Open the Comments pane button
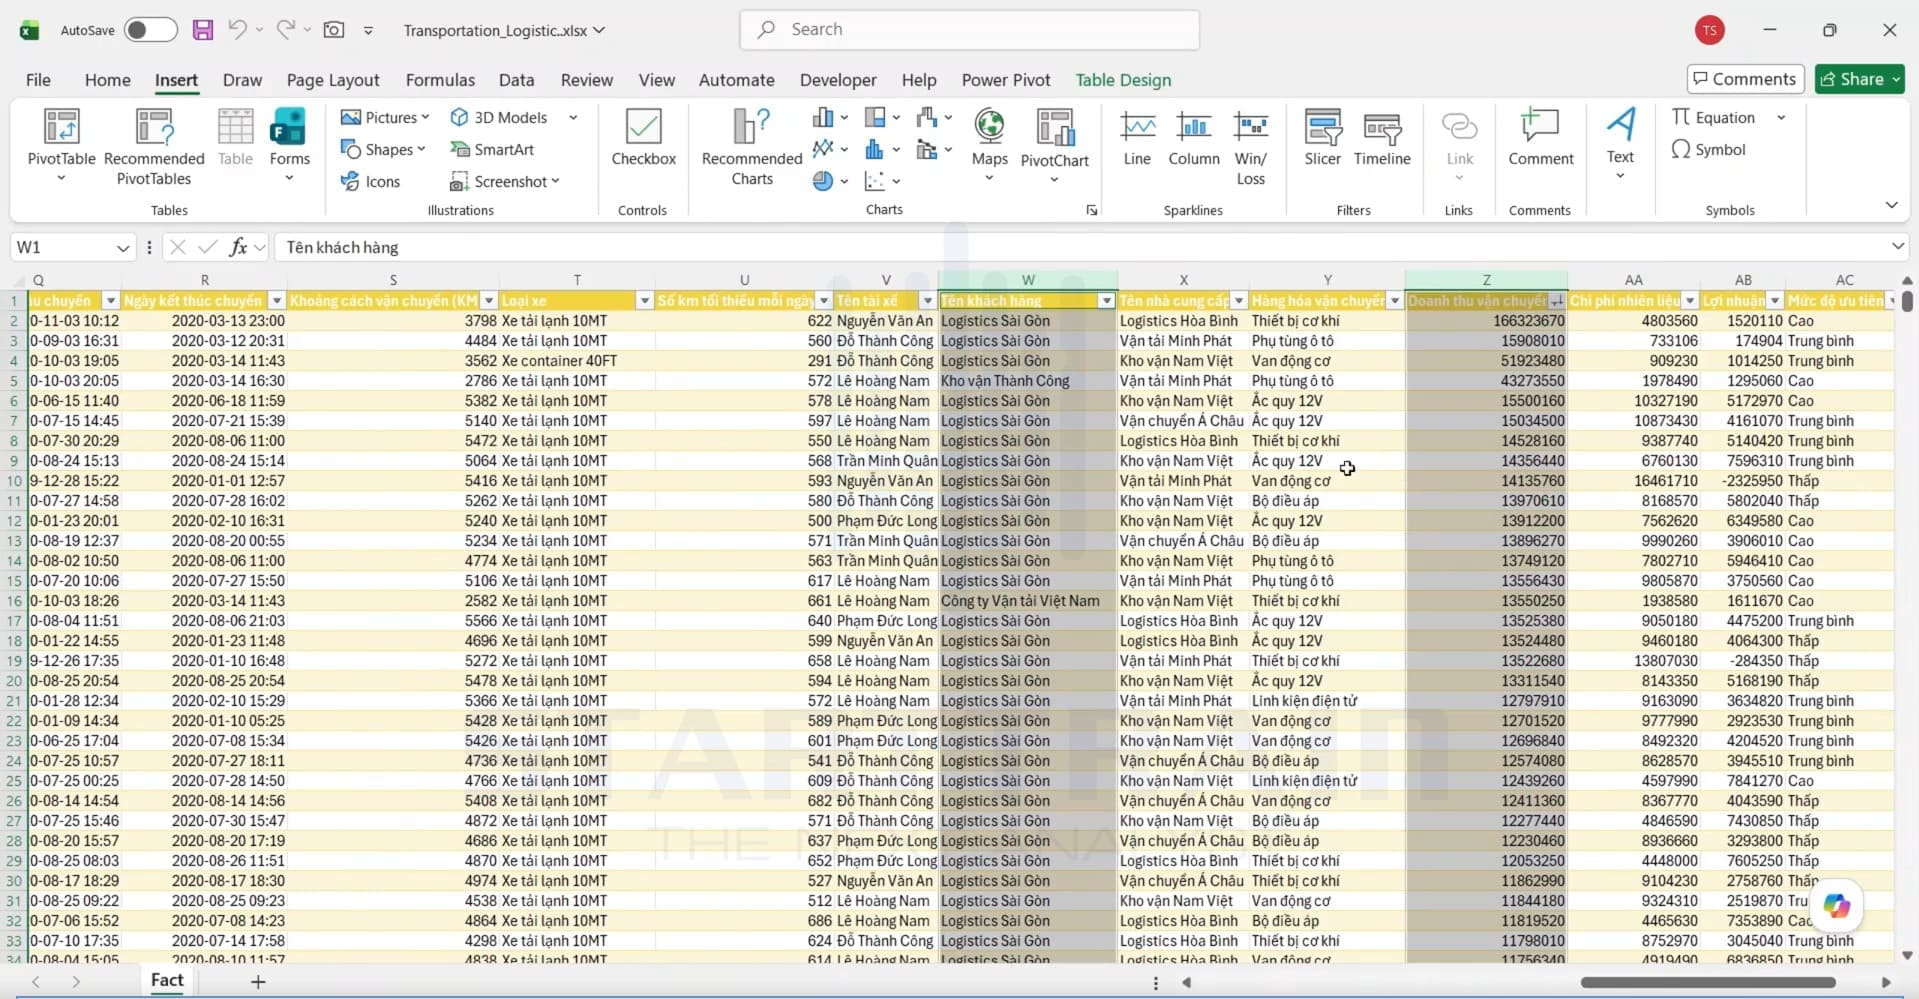Image resolution: width=1919 pixels, height=999 pixels. point(1745,79)
